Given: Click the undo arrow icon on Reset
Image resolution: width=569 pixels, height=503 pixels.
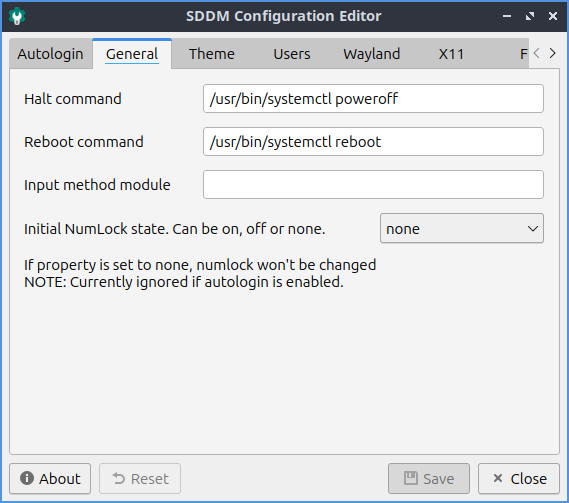Looking at the screenshot, I should (x=119, y=478).
